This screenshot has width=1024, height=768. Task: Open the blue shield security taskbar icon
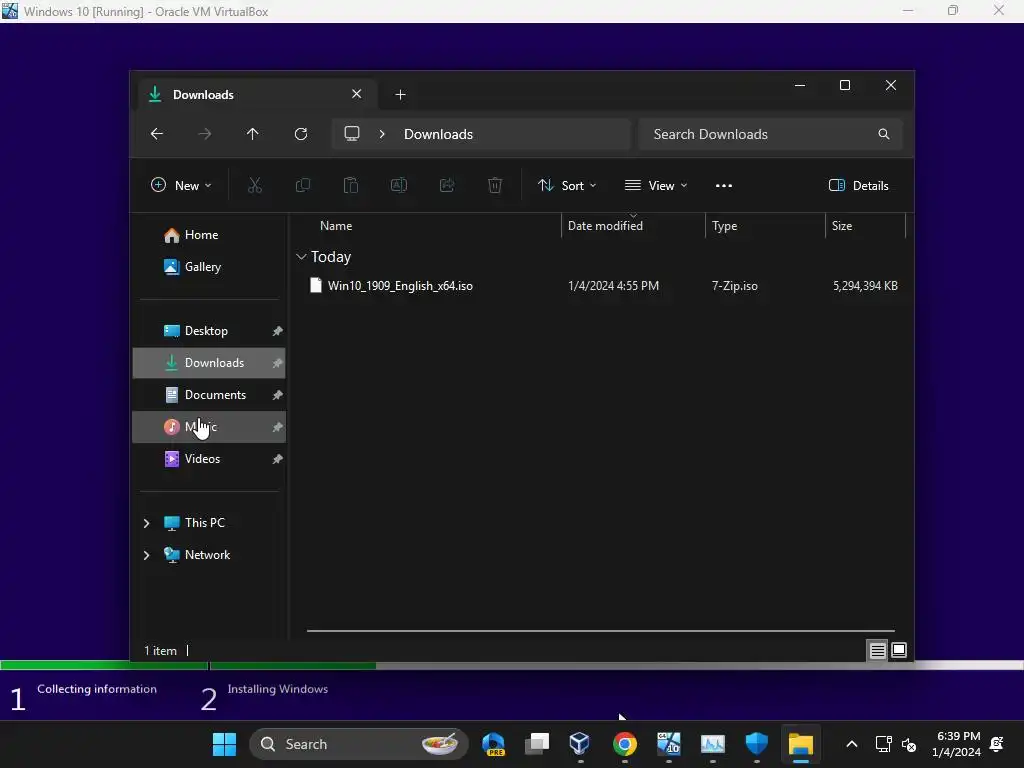pos(756,744)
